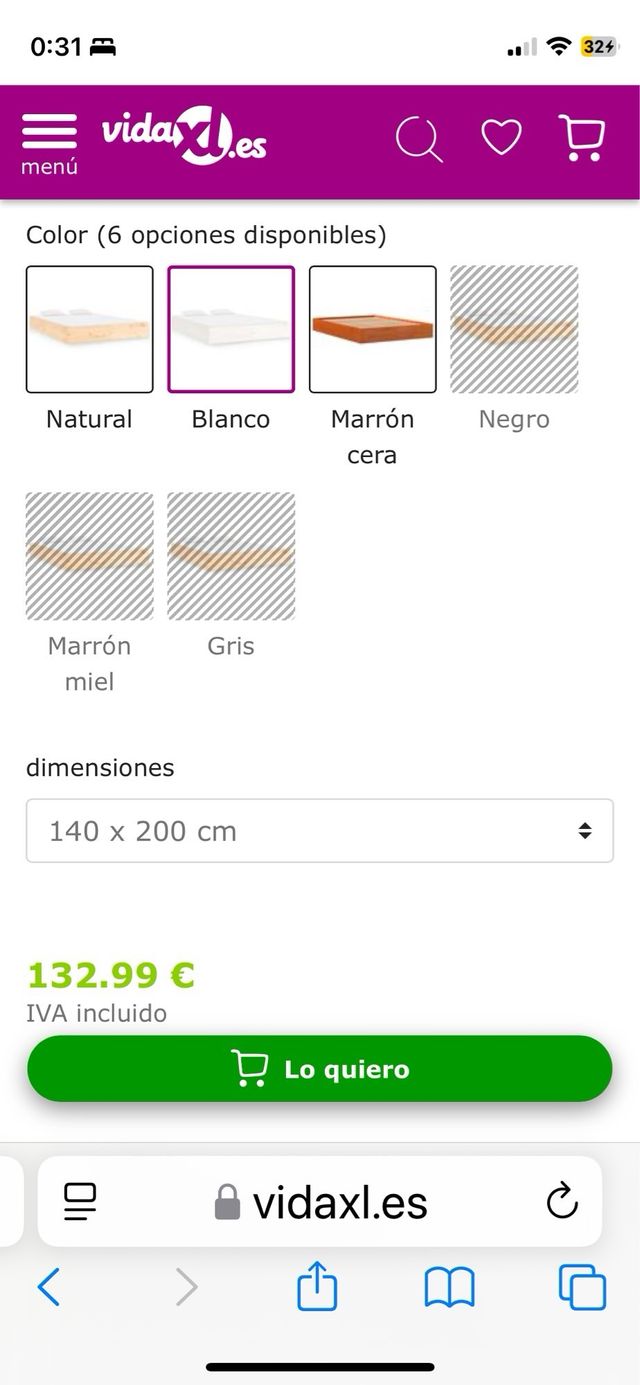Tap the lock icon in the address bar
This screenshot has height=1385, width=640.
click(x=232, y=1203)
